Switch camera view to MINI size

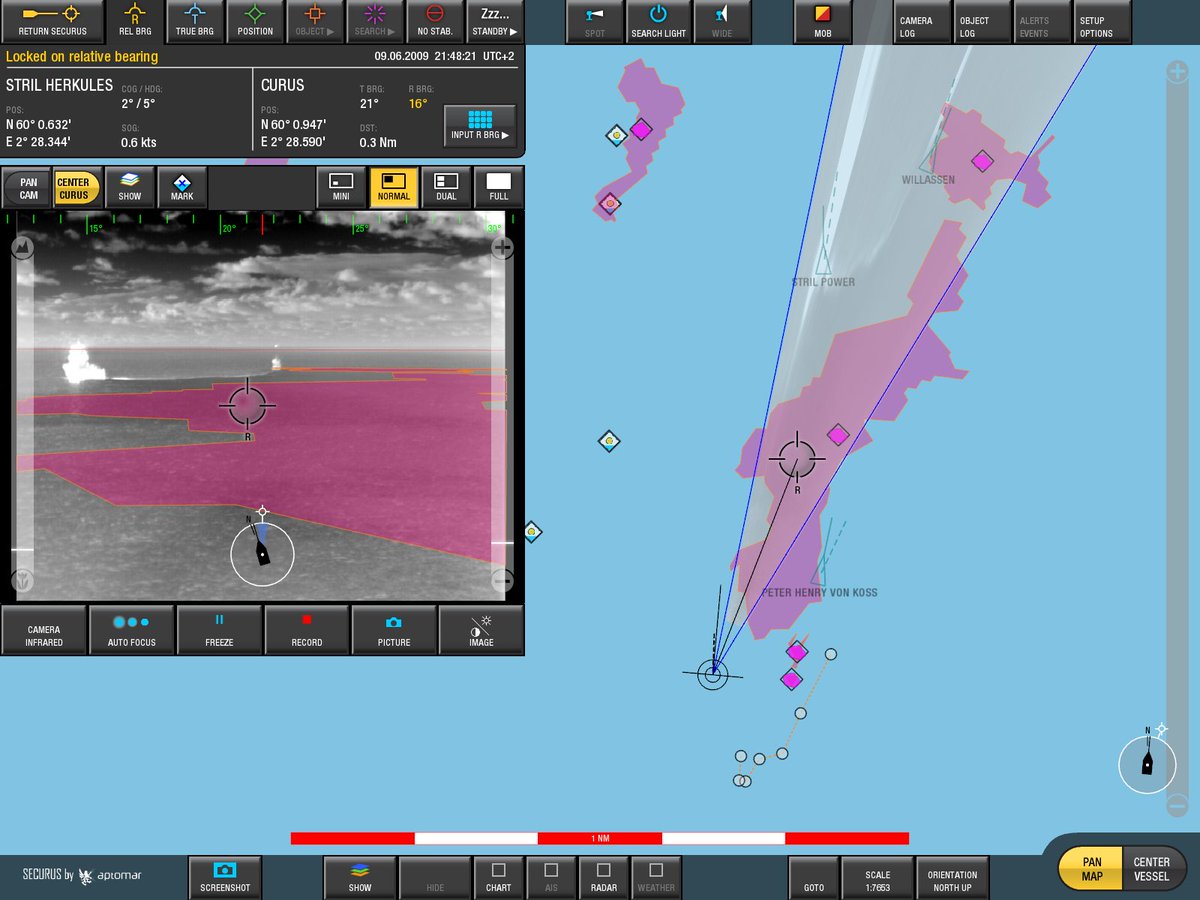(342, 186)
